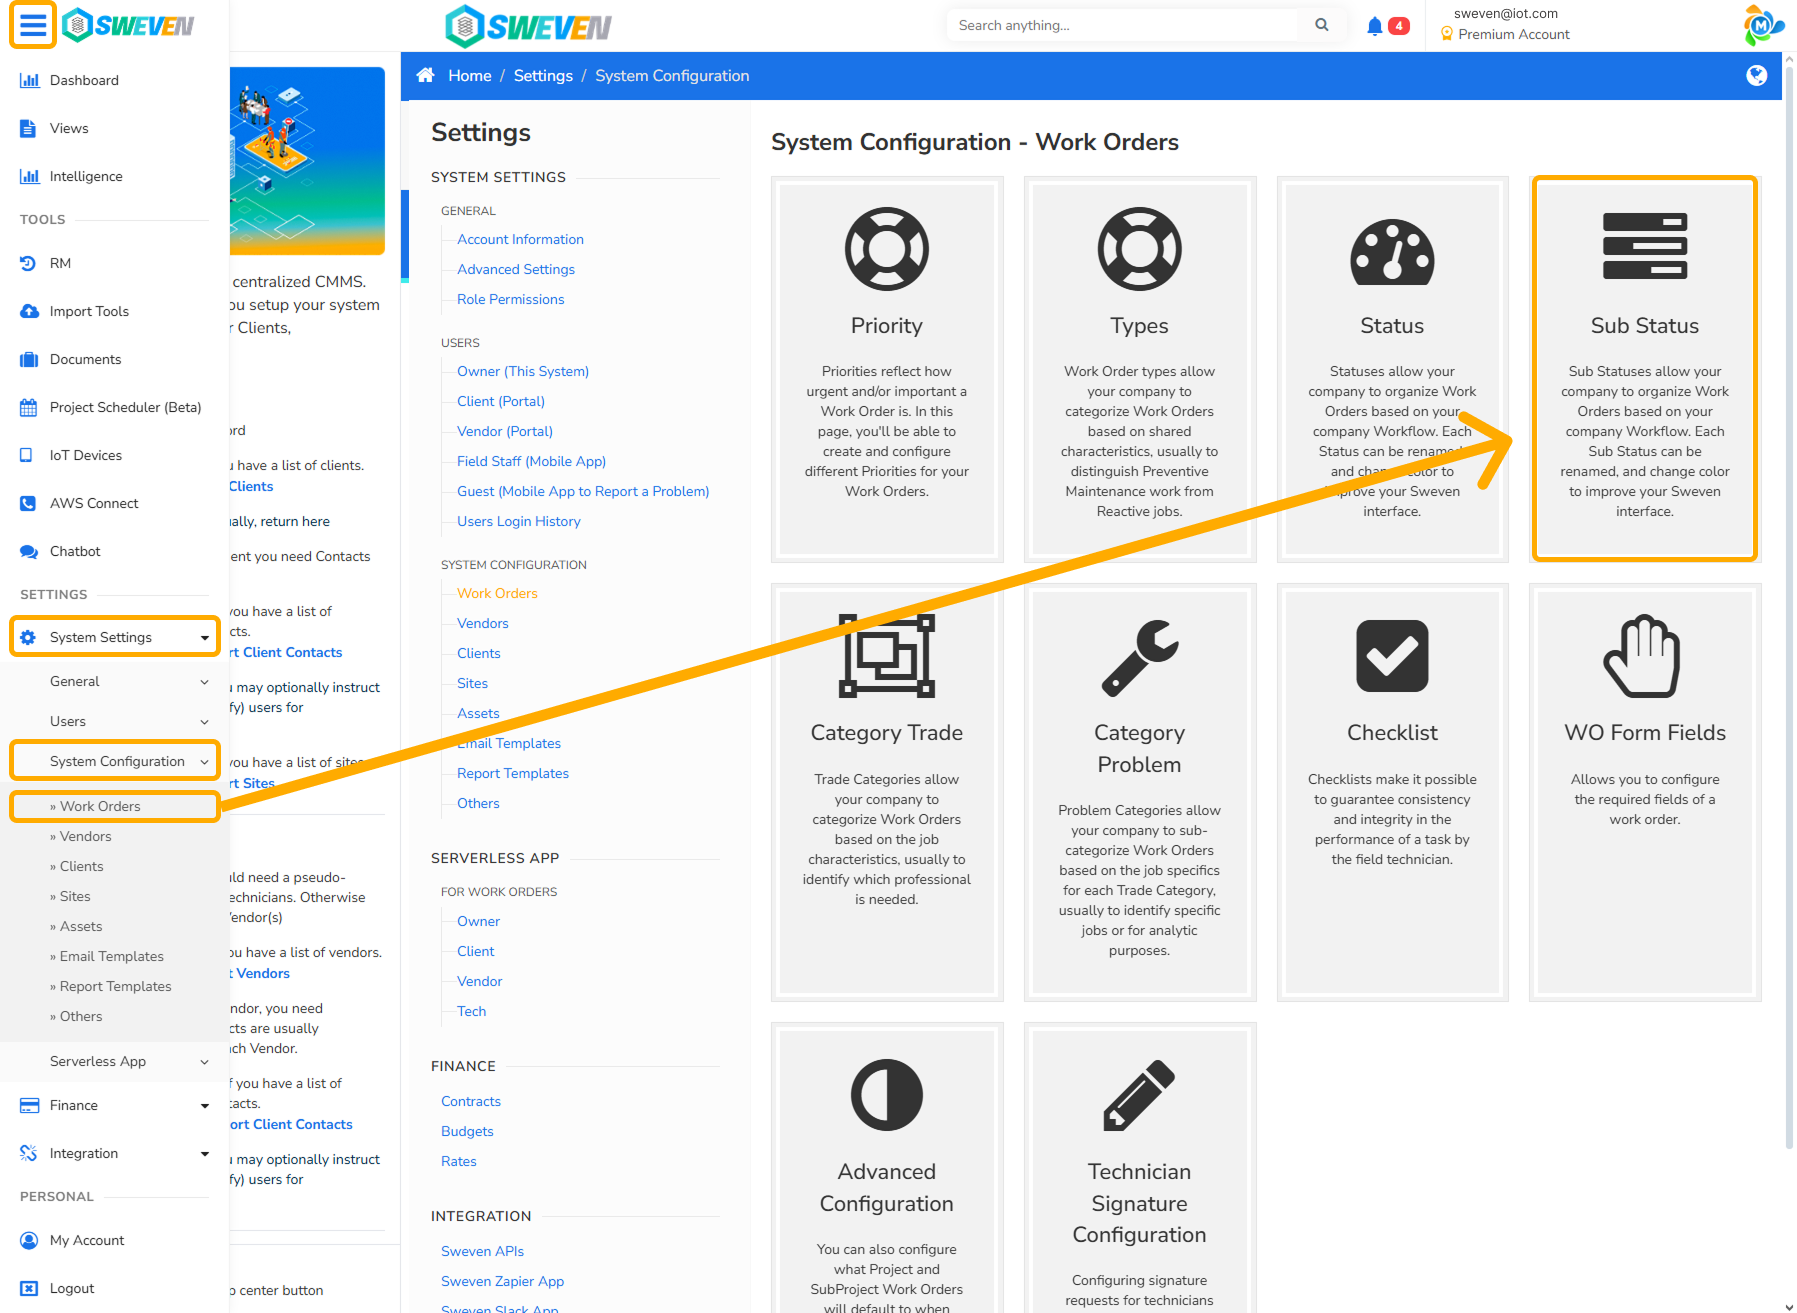Viewport: 1797px width, 1313px height.
Task: Expand the Integration menu
Action: point(115,1153)
